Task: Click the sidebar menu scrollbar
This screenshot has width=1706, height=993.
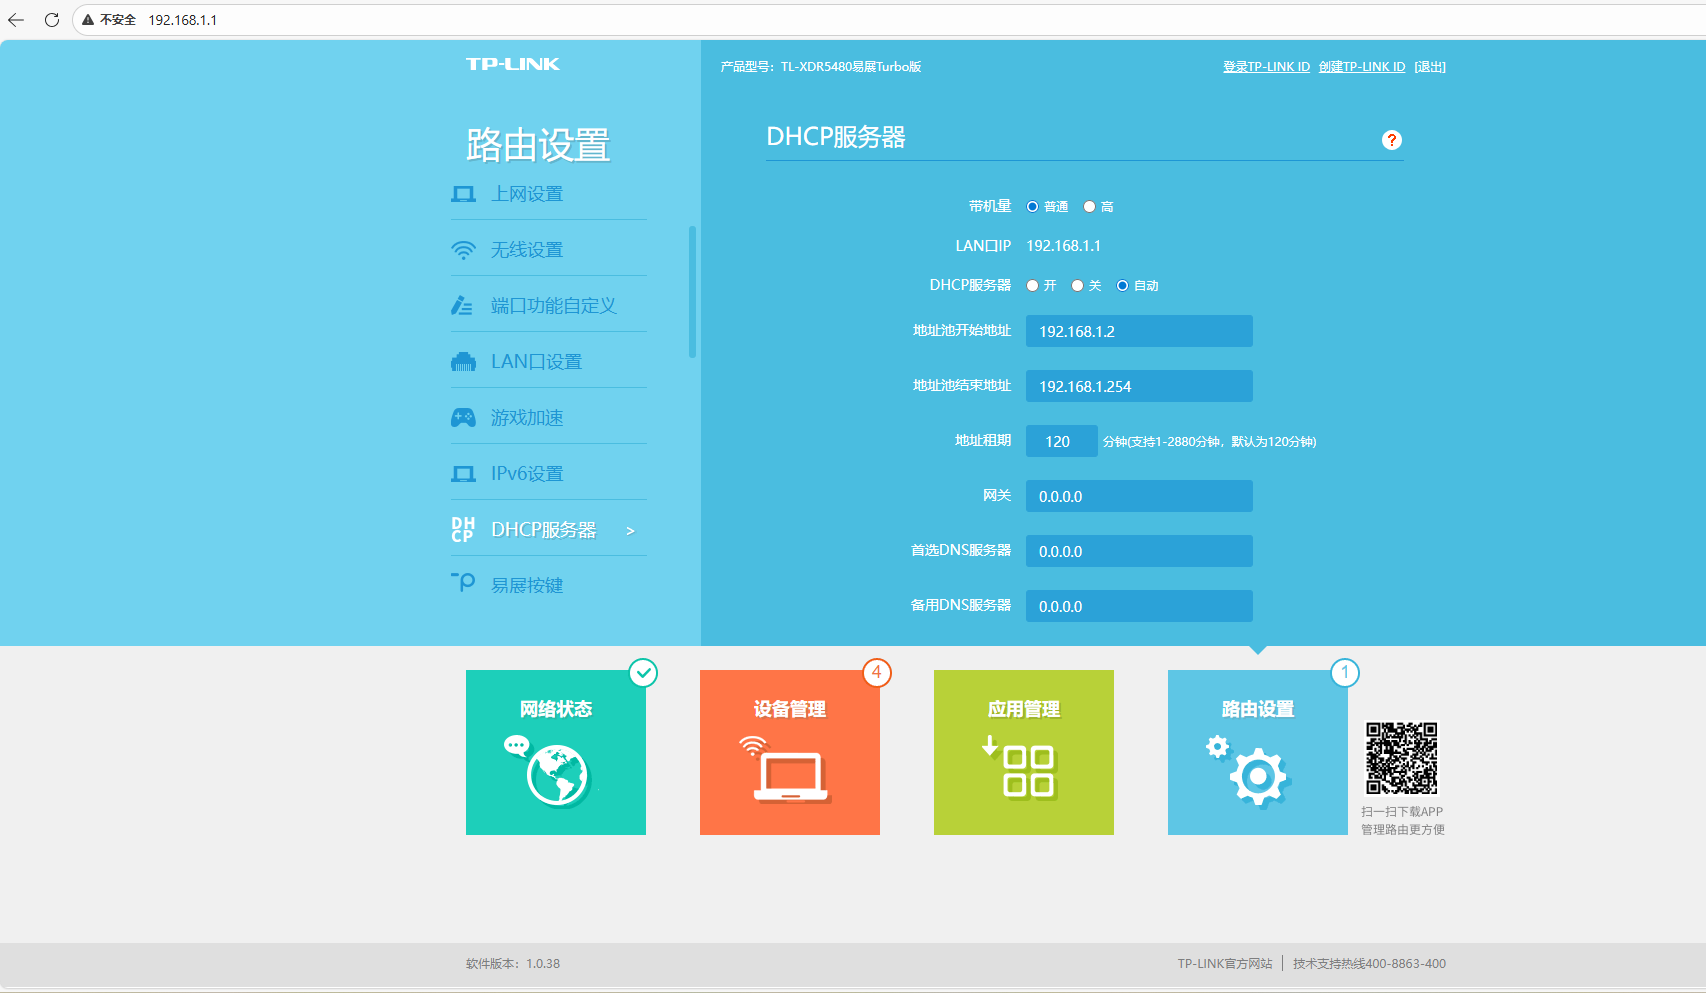Action: pyautogui.click(x=692, y=292)
